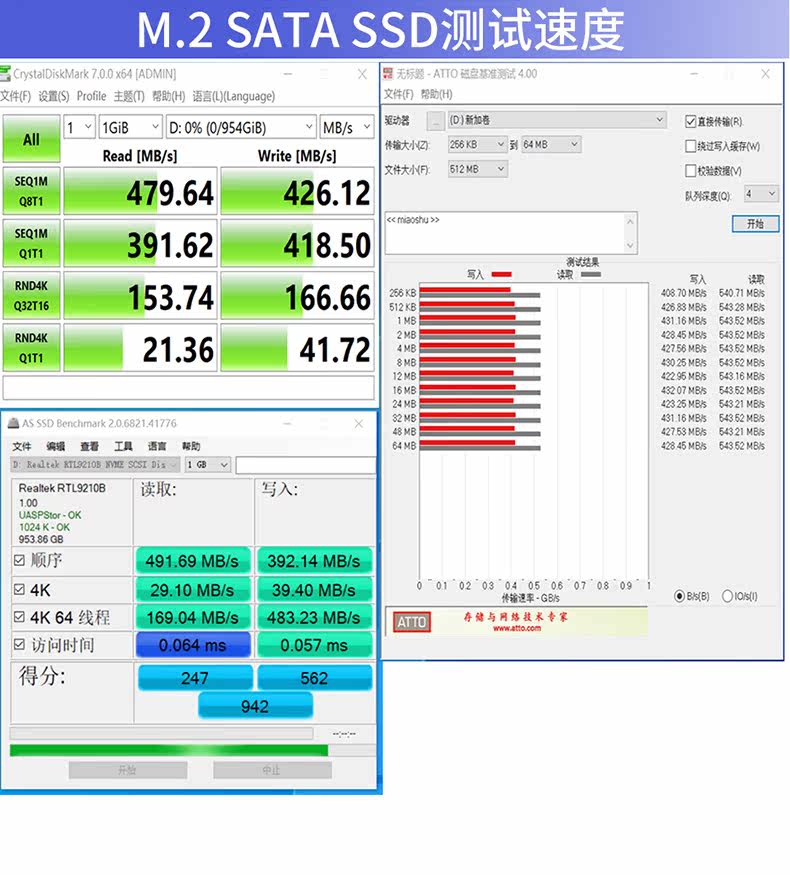The height and width of the screenshot is (875, 790).
Task: Click the ATTO window title bar icon
Action: coord(389,73)
